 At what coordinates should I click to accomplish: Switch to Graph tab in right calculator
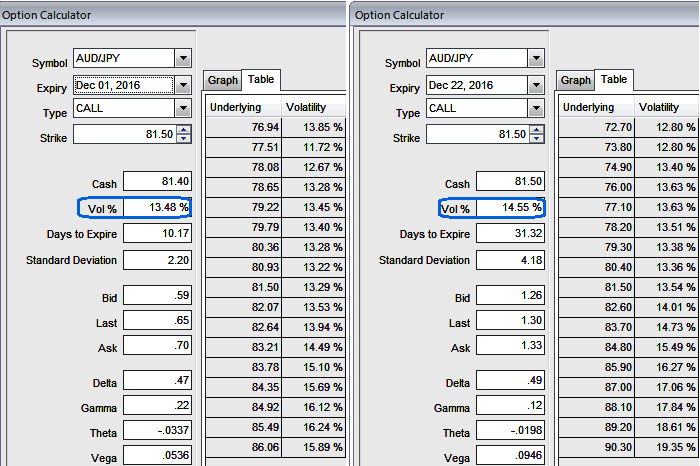tap(575, 80)
